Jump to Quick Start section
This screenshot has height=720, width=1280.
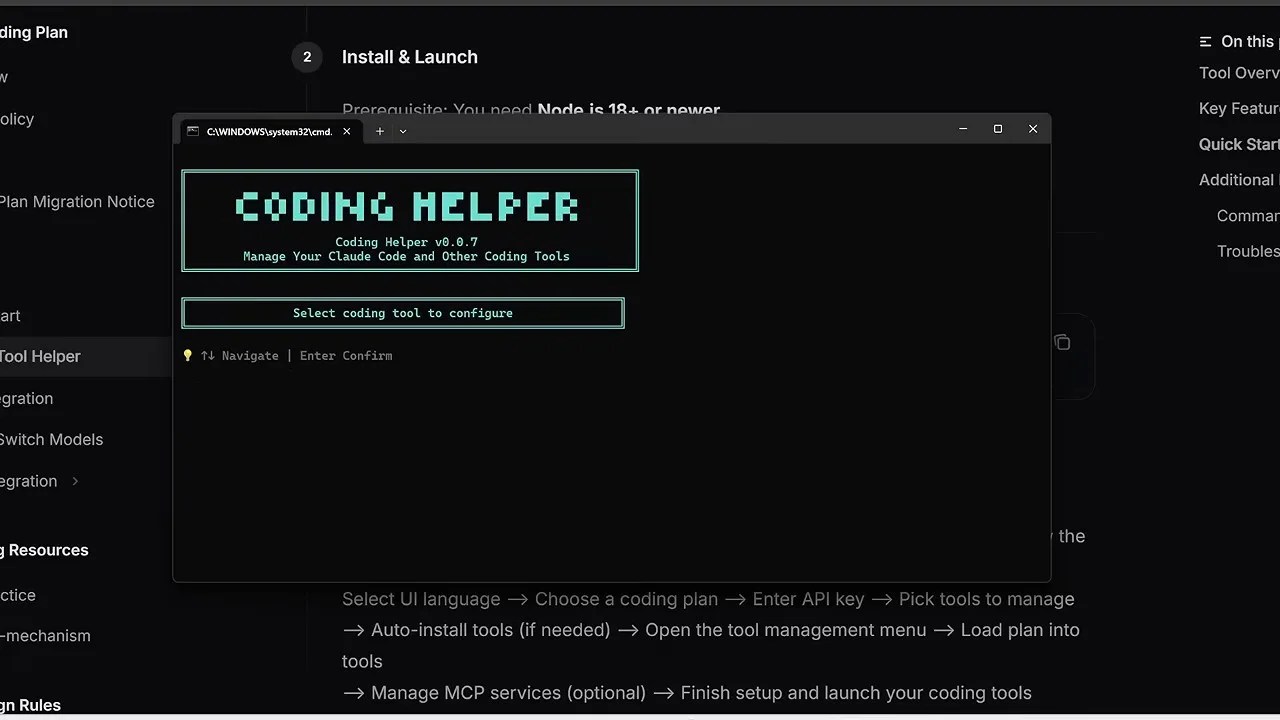[x=1239, y=144]
